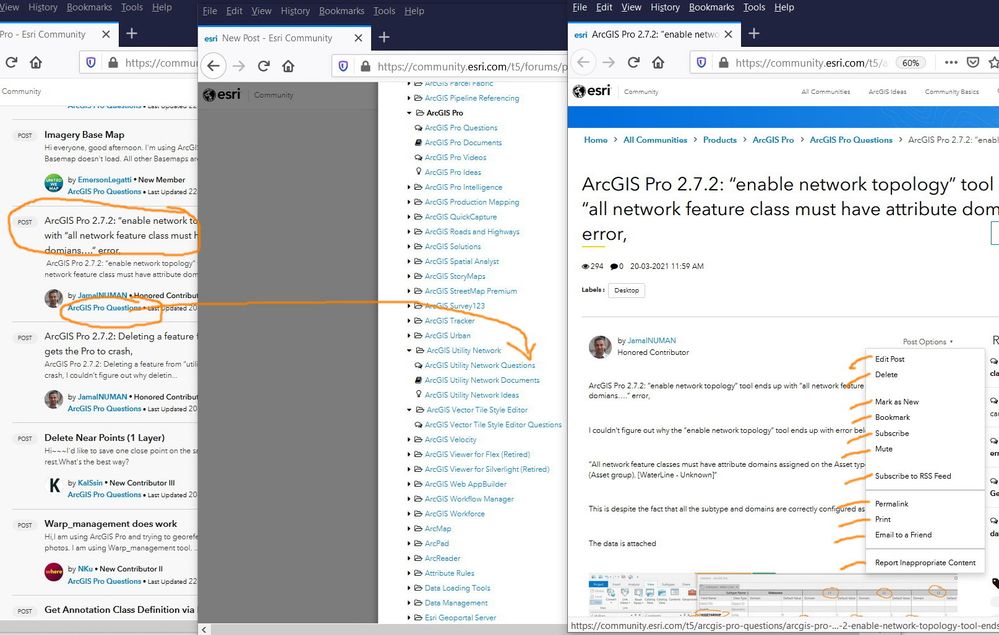Click shield icon in left Esri Community window
The image size is (999, 635).
pyautogui.click(x=90, y=62)
